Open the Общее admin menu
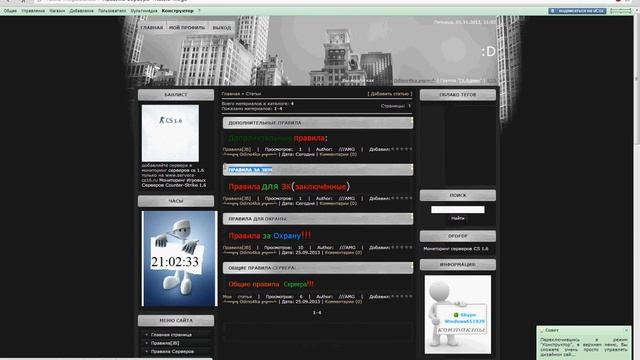The width and height of the screenshot is (640, 360). click(10, 11)
